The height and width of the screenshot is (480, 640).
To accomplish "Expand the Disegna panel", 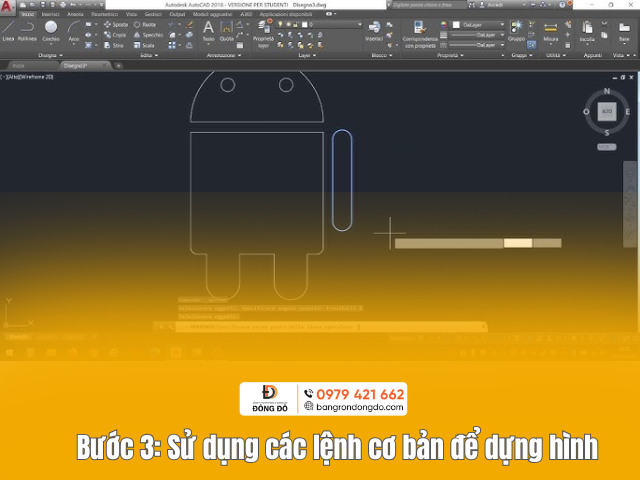I will coord(51,55).
